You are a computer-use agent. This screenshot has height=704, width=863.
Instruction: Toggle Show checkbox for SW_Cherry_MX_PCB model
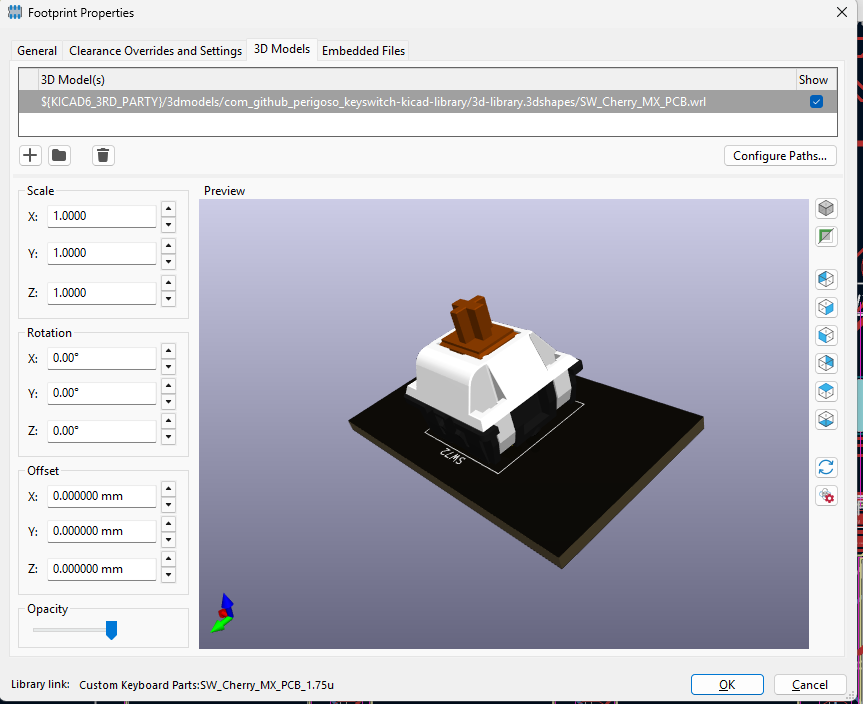[816, 101]
